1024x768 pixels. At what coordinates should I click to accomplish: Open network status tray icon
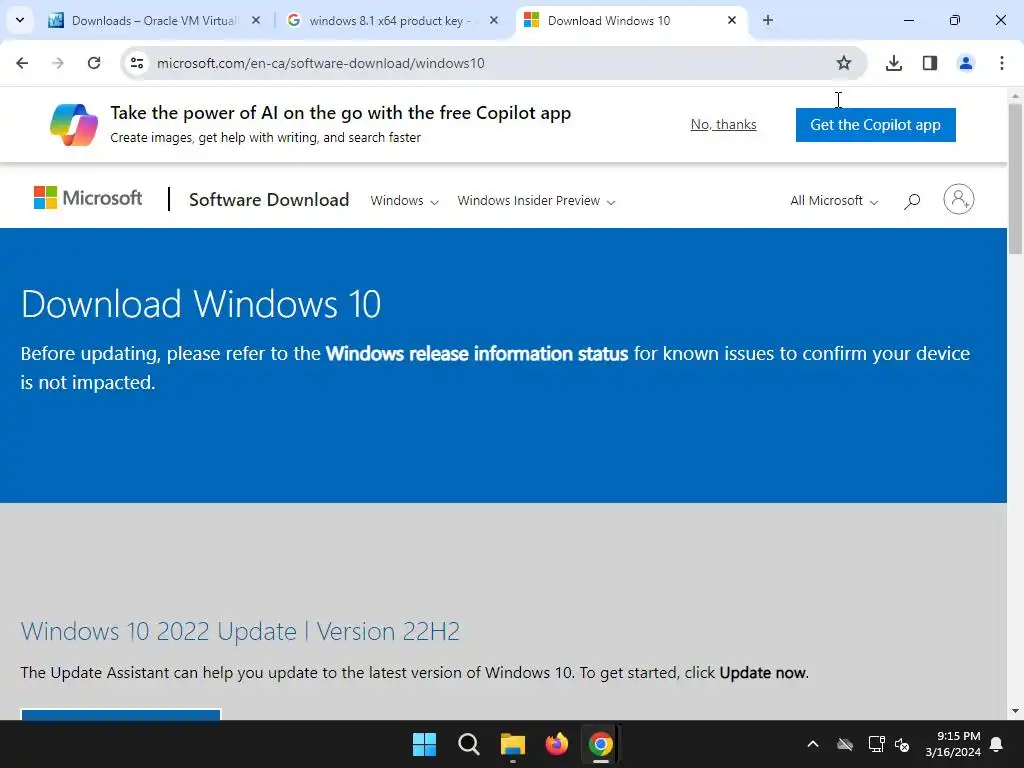pyautogui.click(x=876, y=744)
